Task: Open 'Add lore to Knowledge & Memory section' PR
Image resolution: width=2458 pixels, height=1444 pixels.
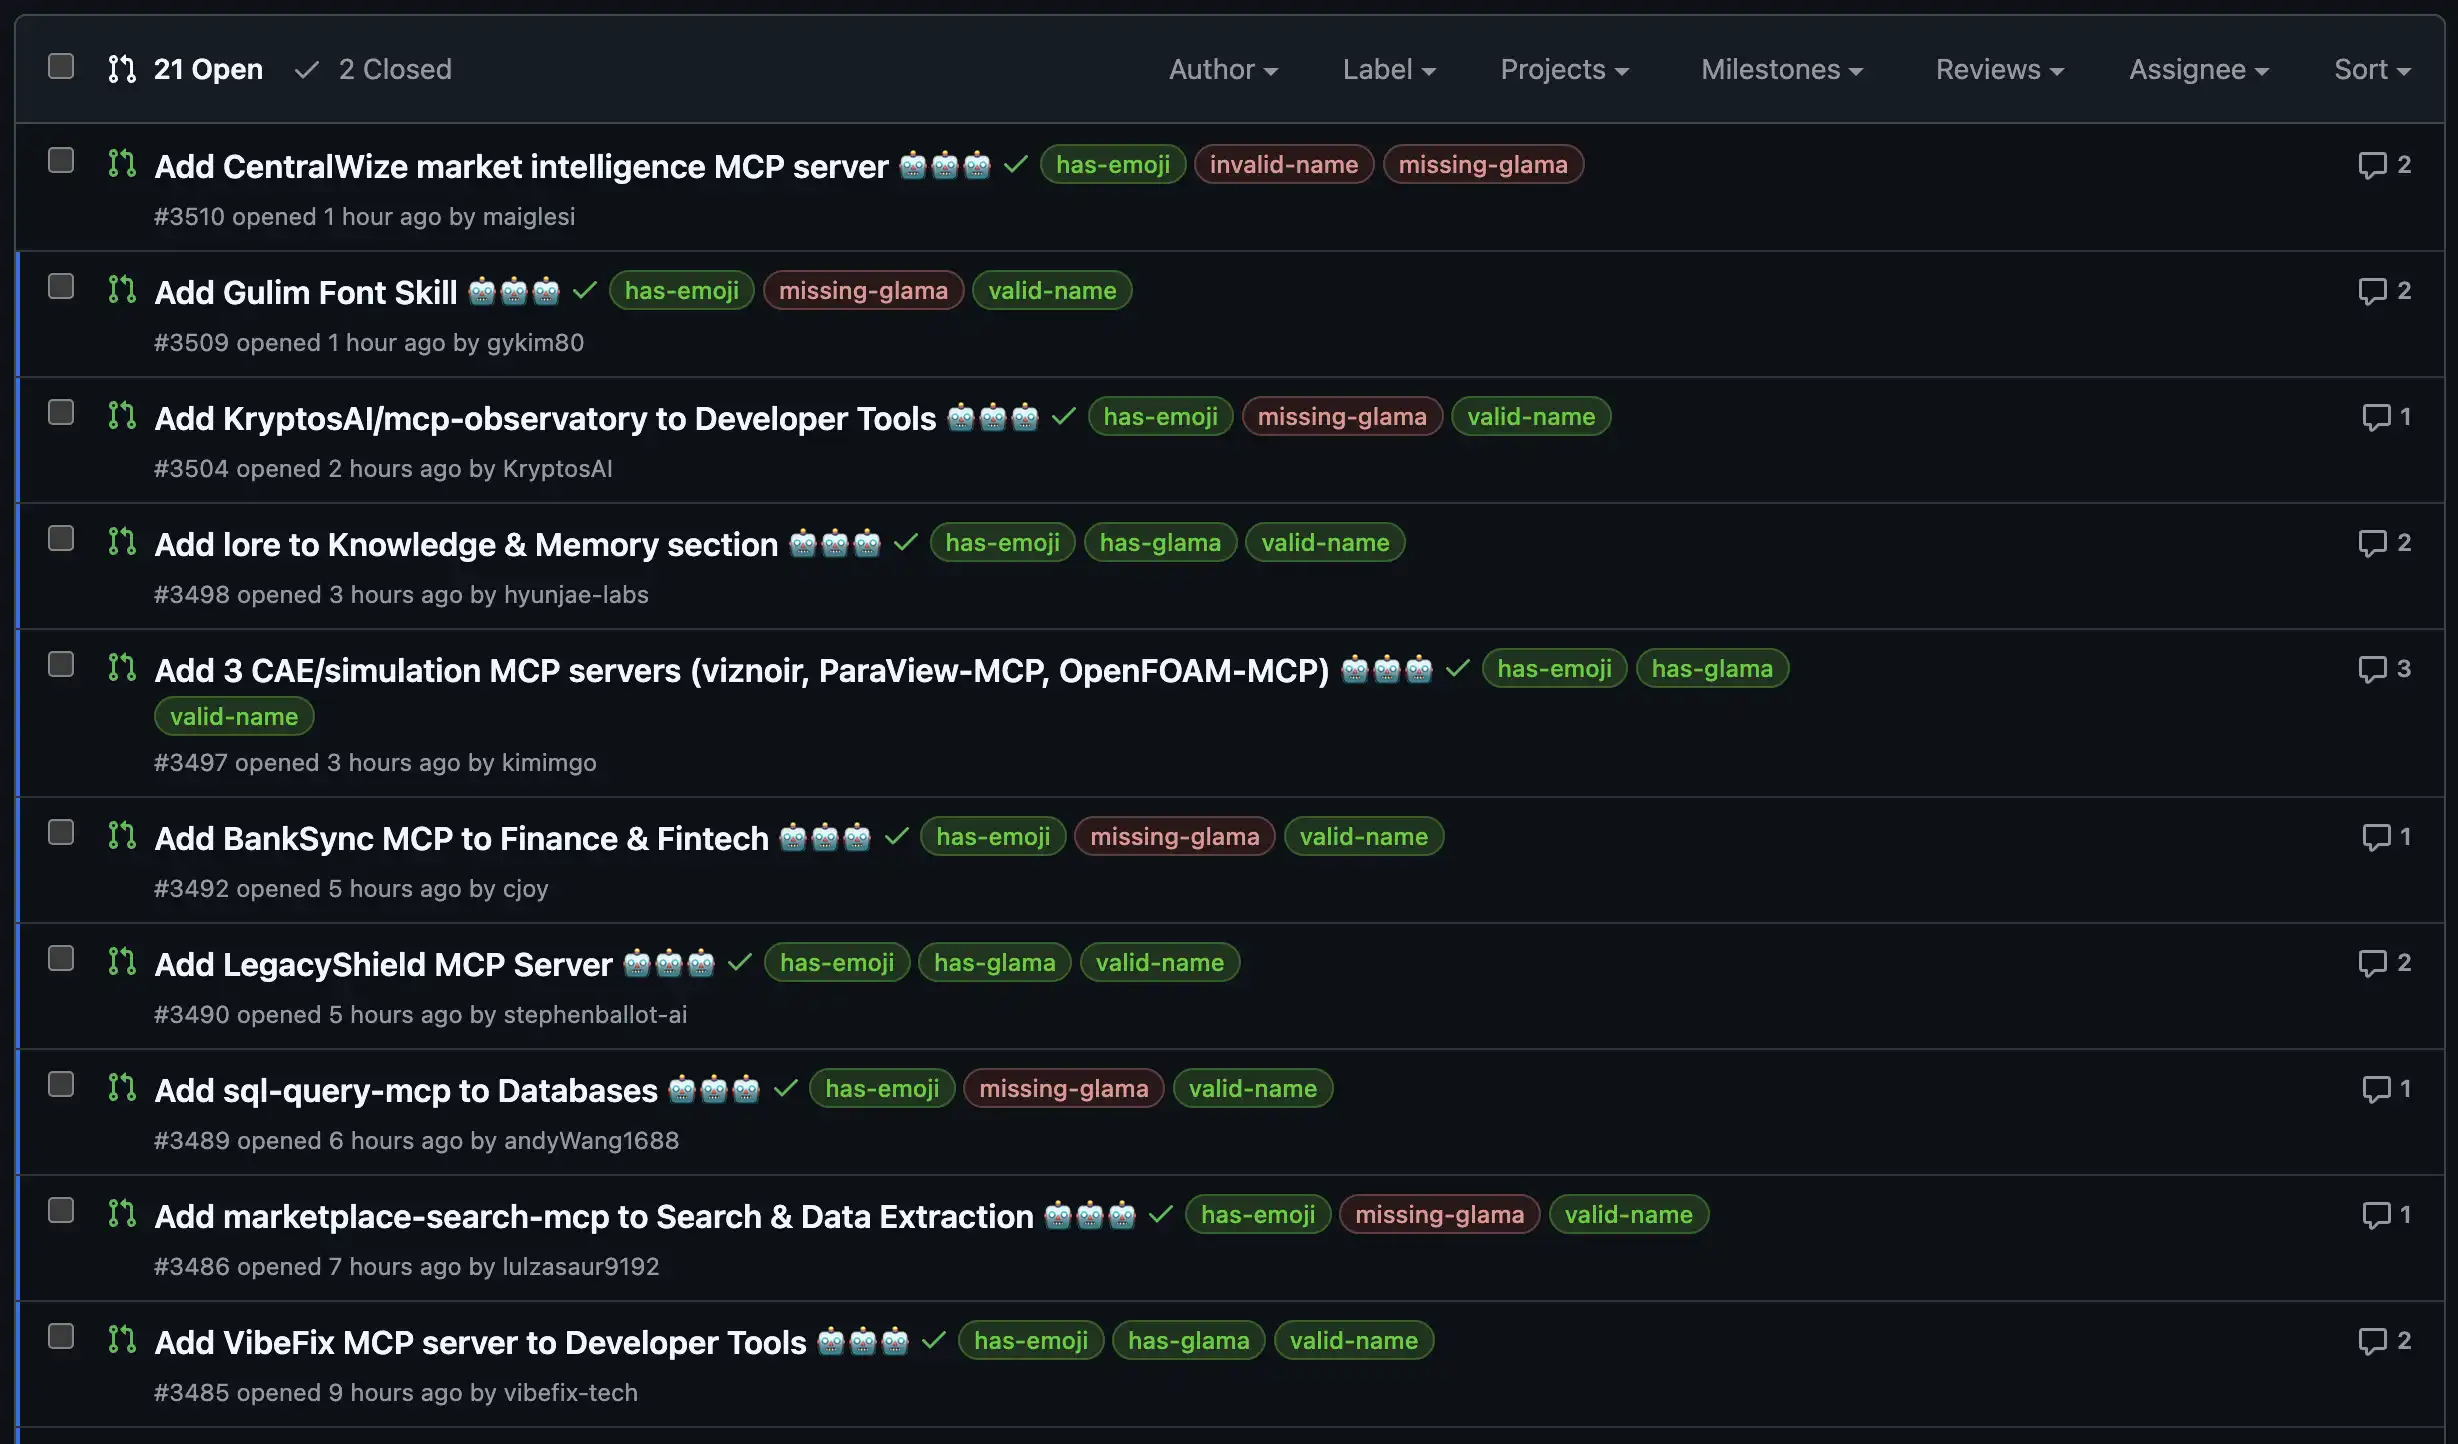Action: (x=466, y=545)
